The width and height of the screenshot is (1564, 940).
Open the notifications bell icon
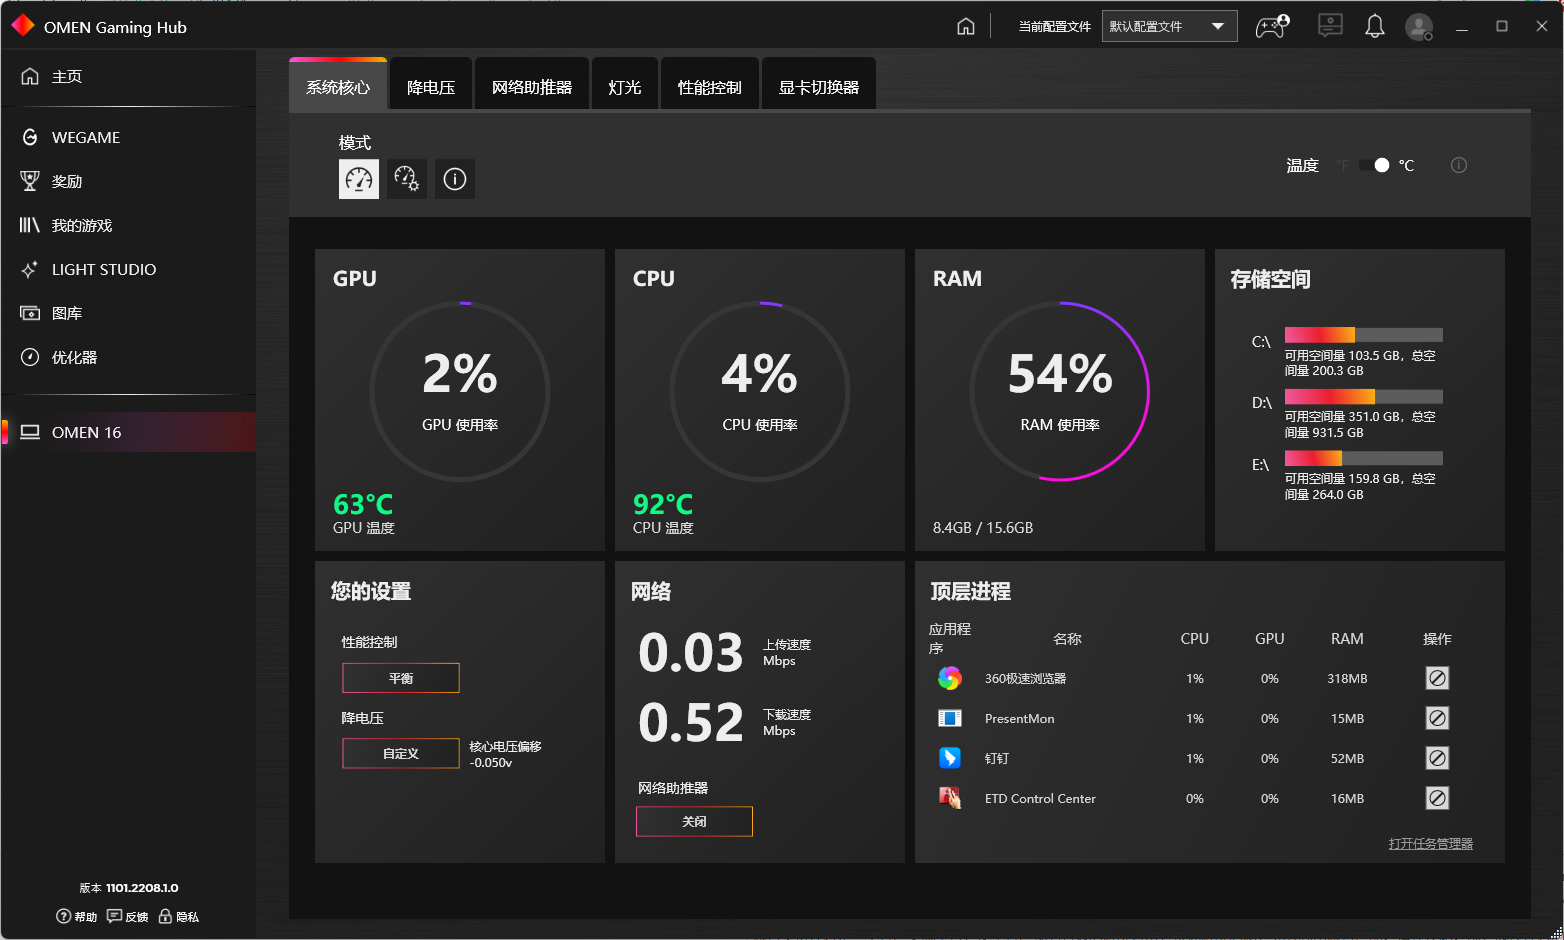point(1375,26)
